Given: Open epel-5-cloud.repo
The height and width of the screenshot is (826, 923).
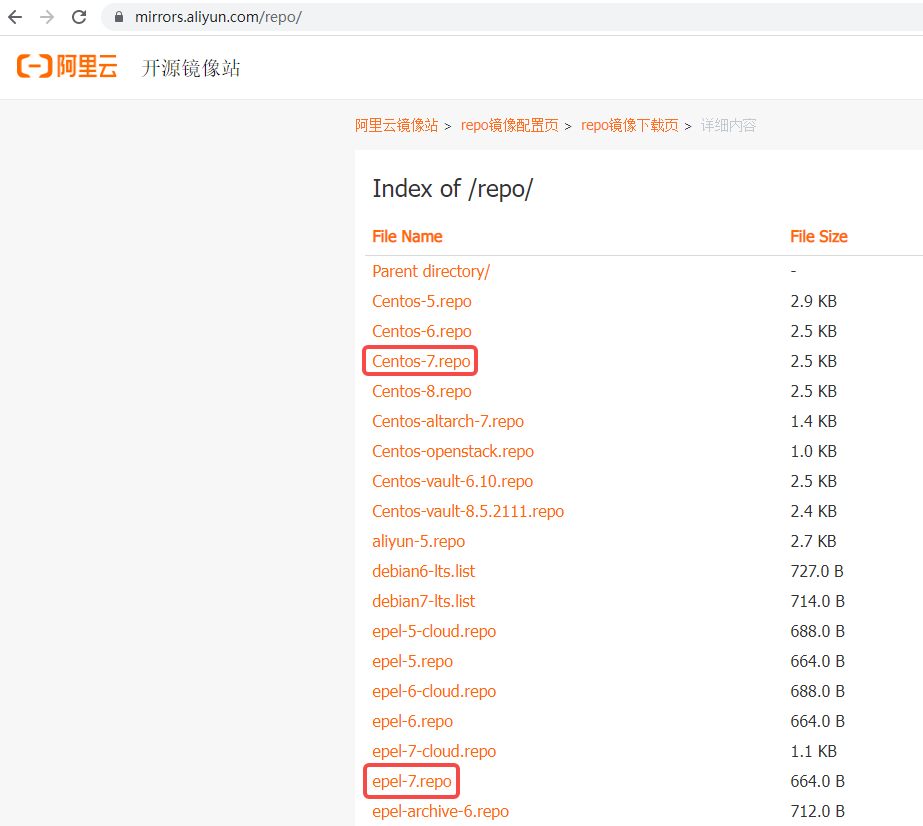Looking at the screenshot, I should (434, 632).
